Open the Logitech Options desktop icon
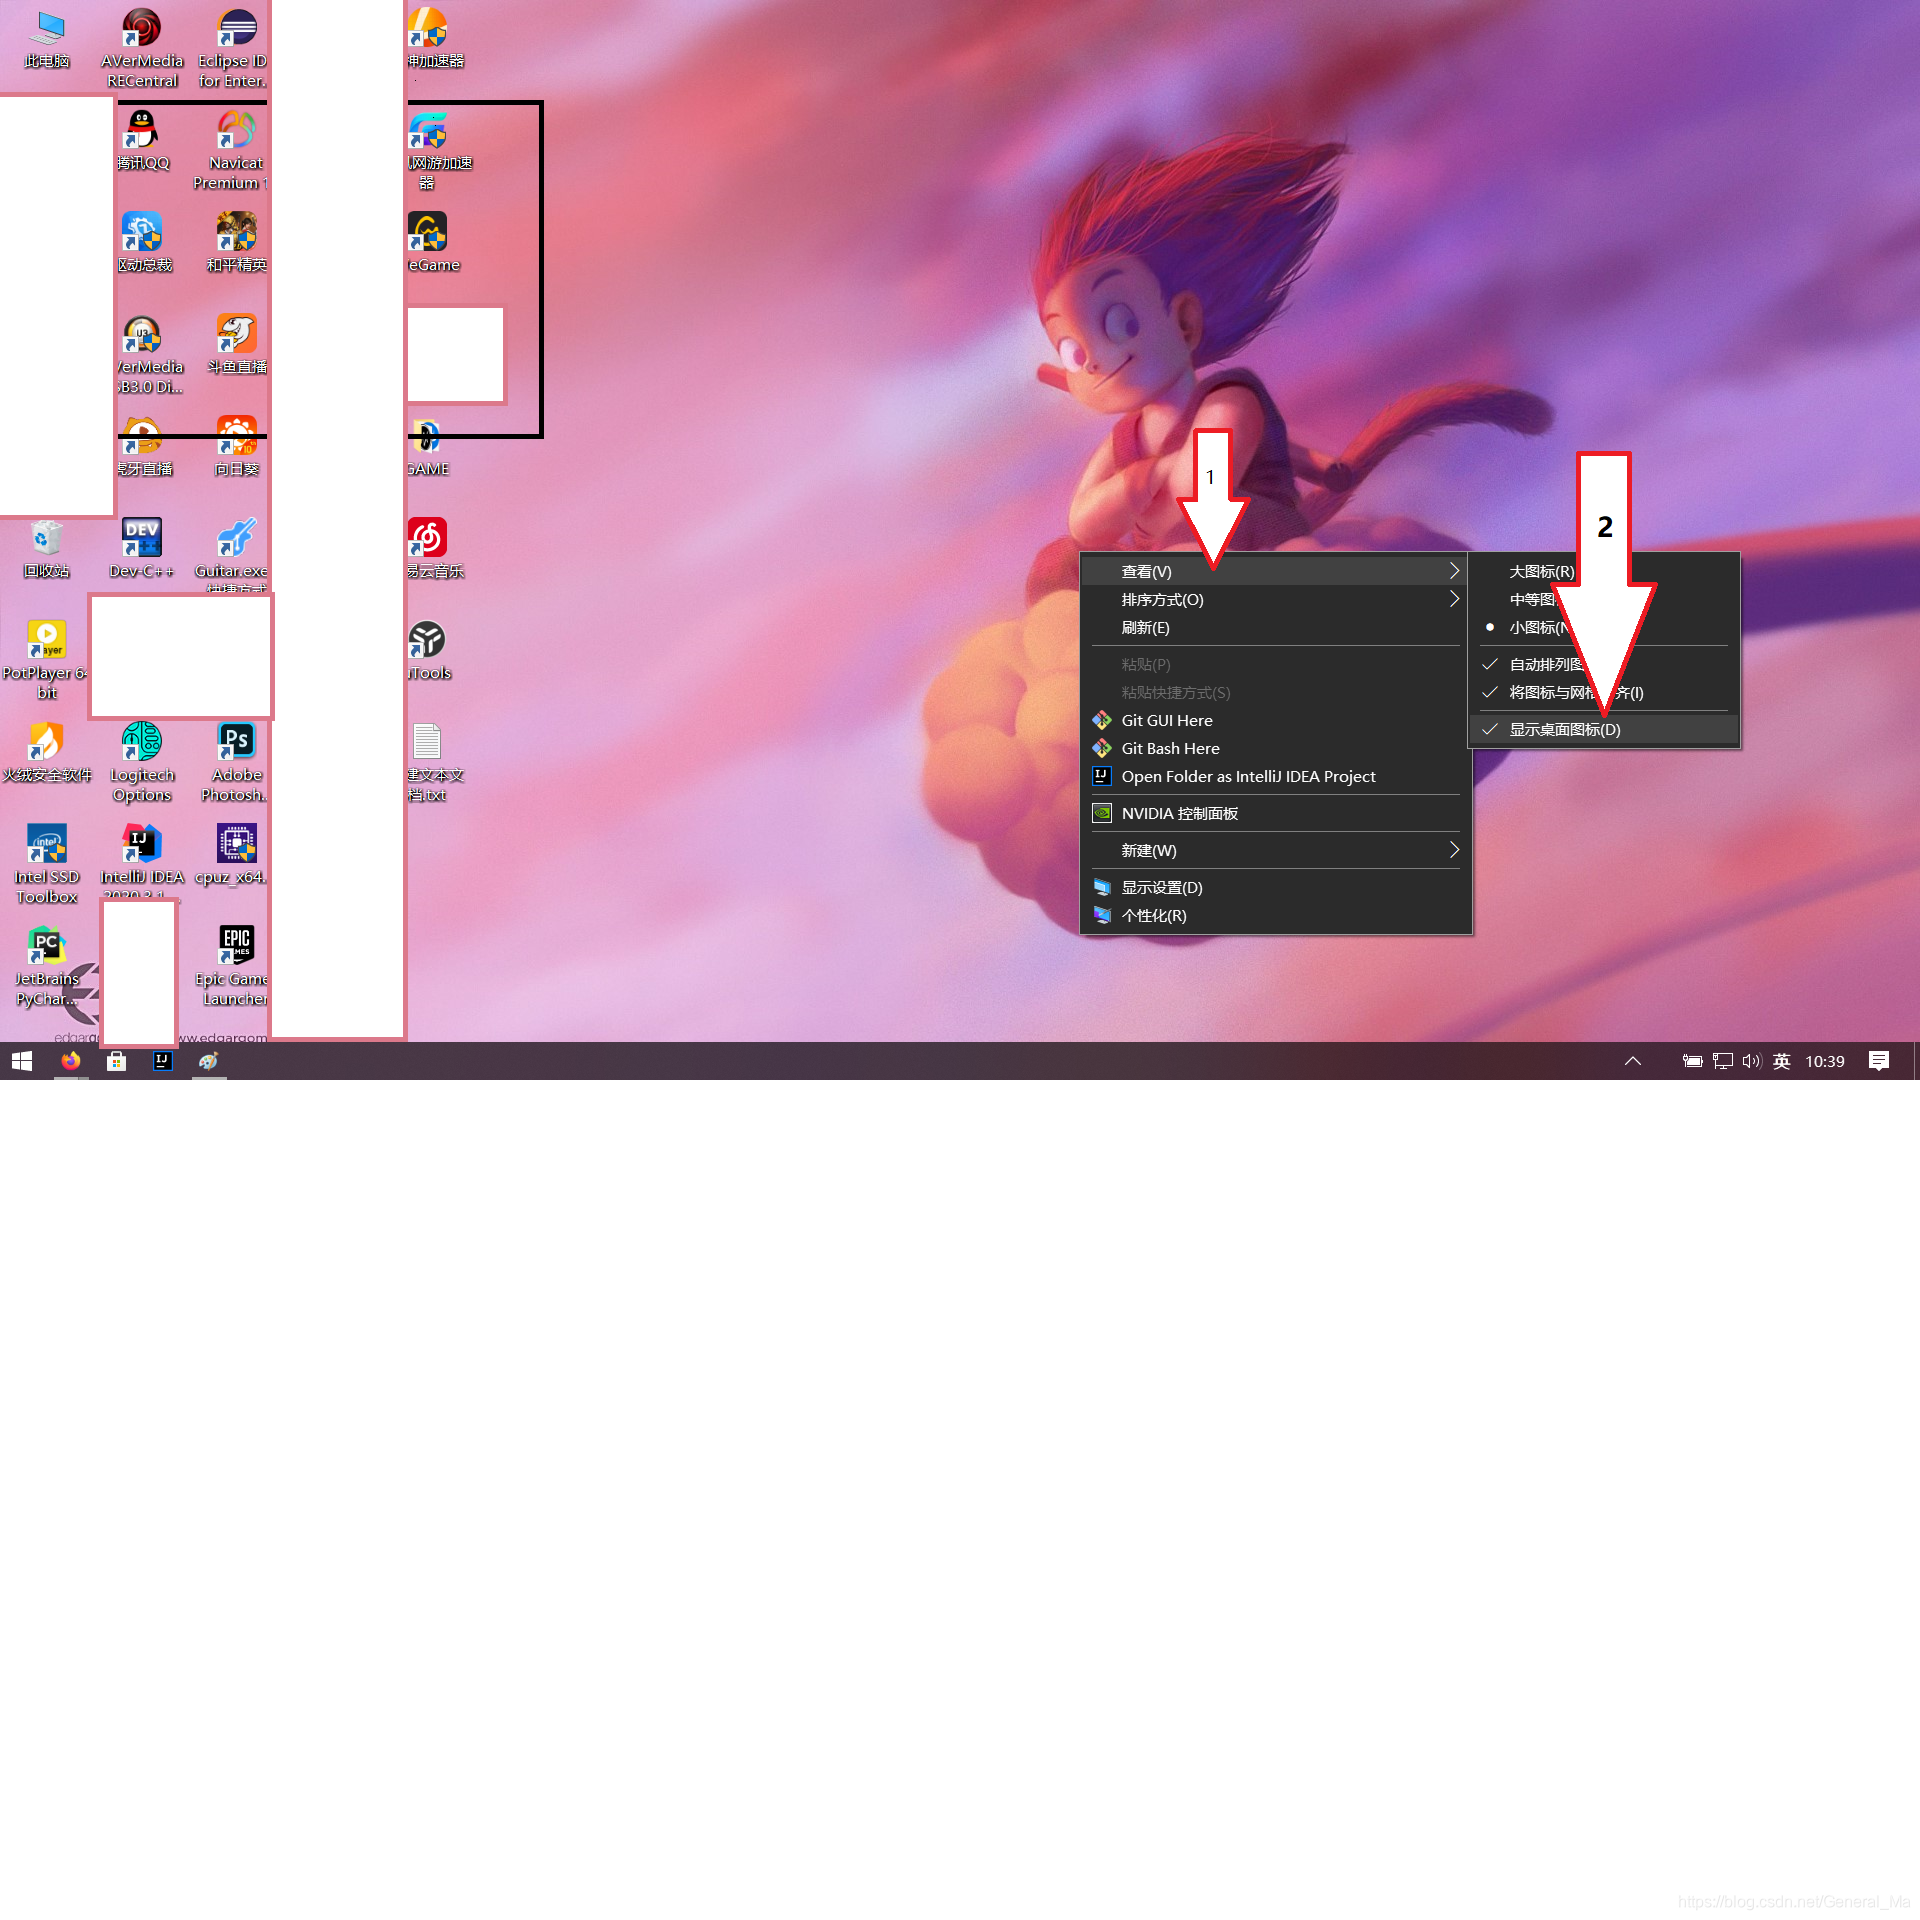This screenshot has width=1920, height=1920. pos(141,742)
